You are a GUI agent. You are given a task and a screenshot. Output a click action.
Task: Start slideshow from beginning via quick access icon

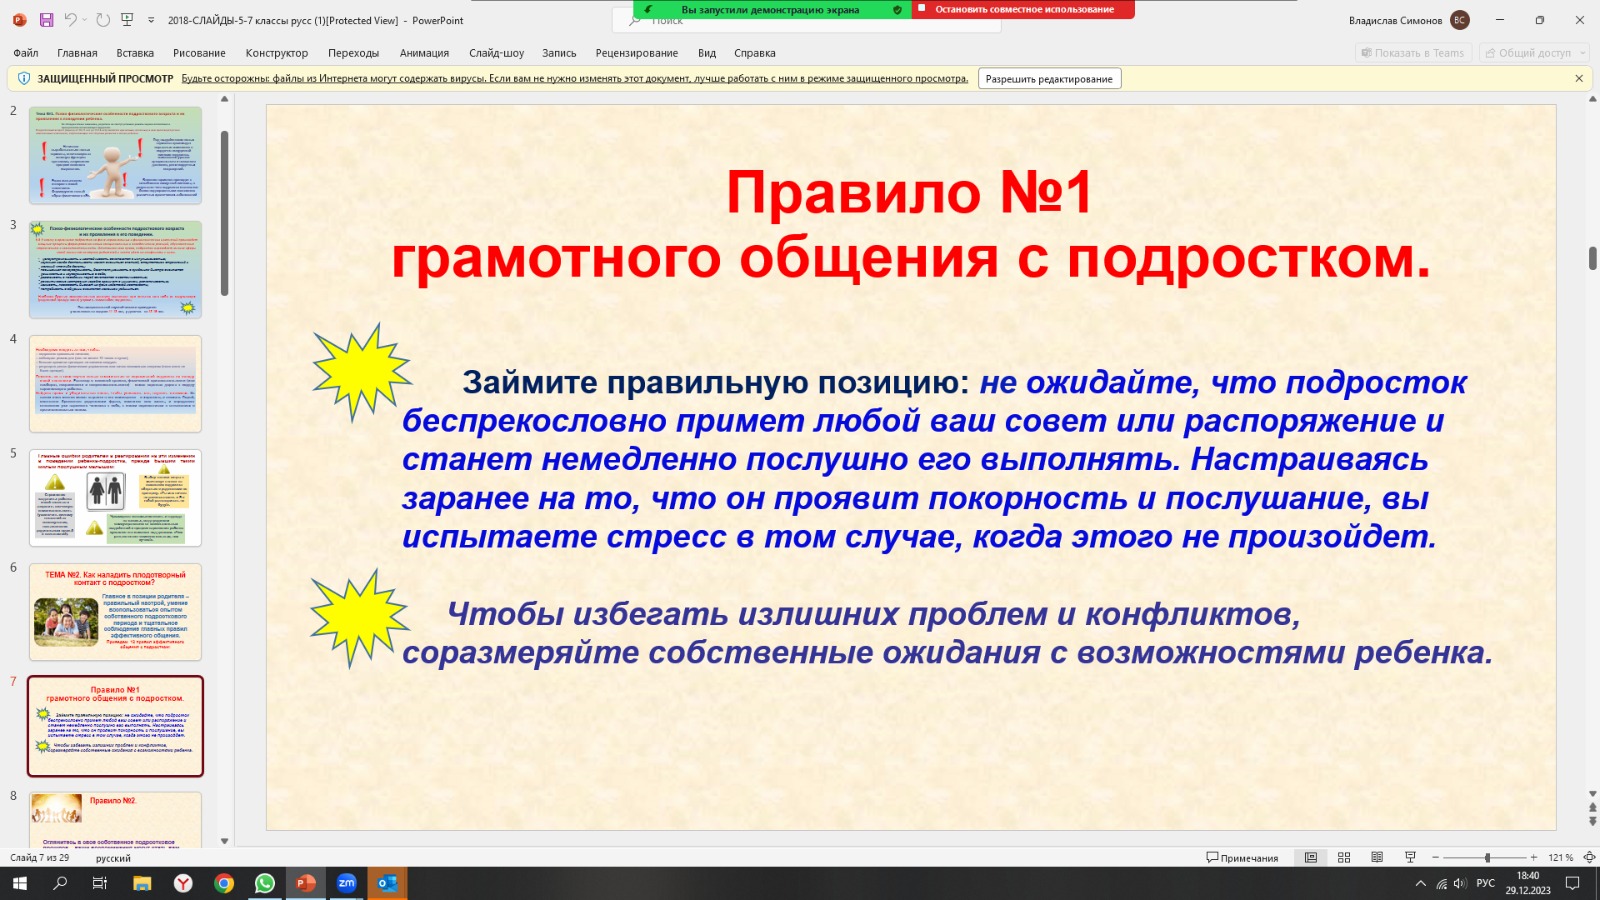click(127, 20)
